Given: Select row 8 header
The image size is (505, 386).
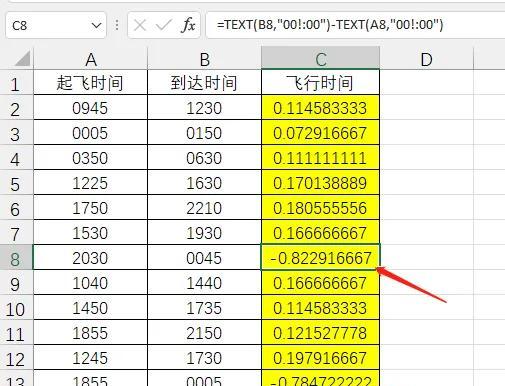Looking at the screenshot, I should click(x=16, y=258).
